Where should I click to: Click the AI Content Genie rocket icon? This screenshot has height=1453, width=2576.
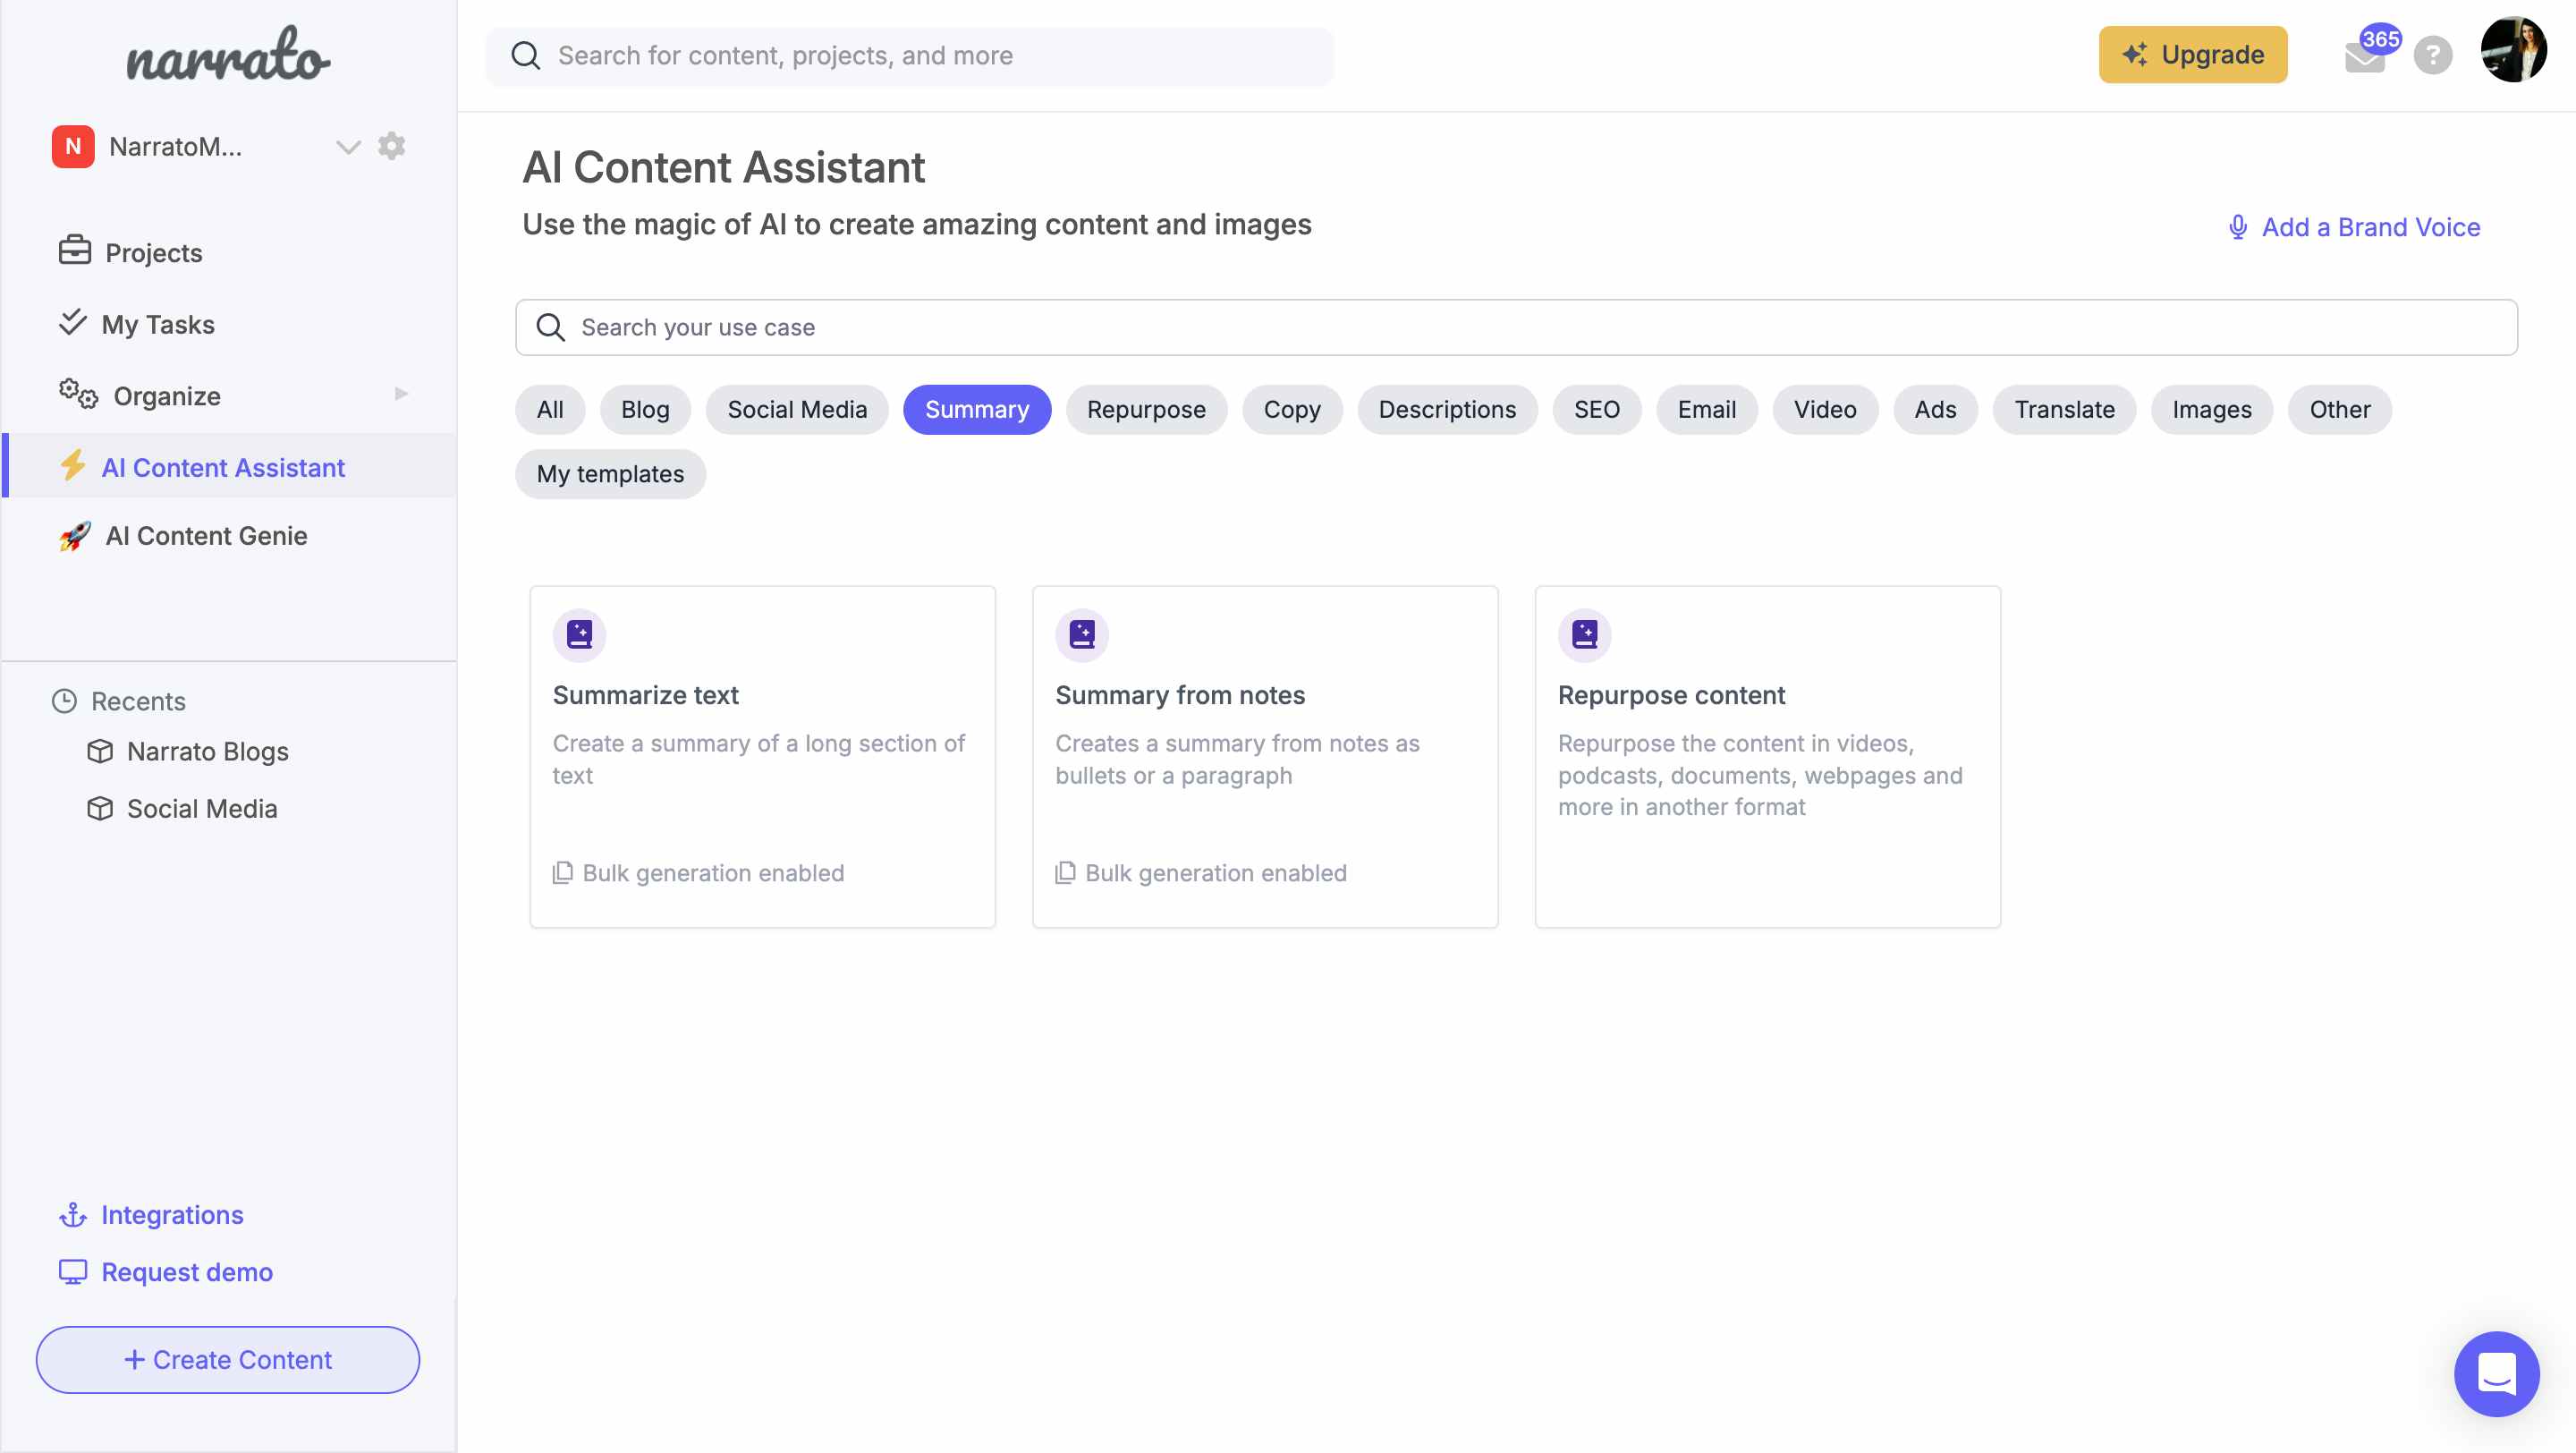pyautogui.click(x=74, y=535)
